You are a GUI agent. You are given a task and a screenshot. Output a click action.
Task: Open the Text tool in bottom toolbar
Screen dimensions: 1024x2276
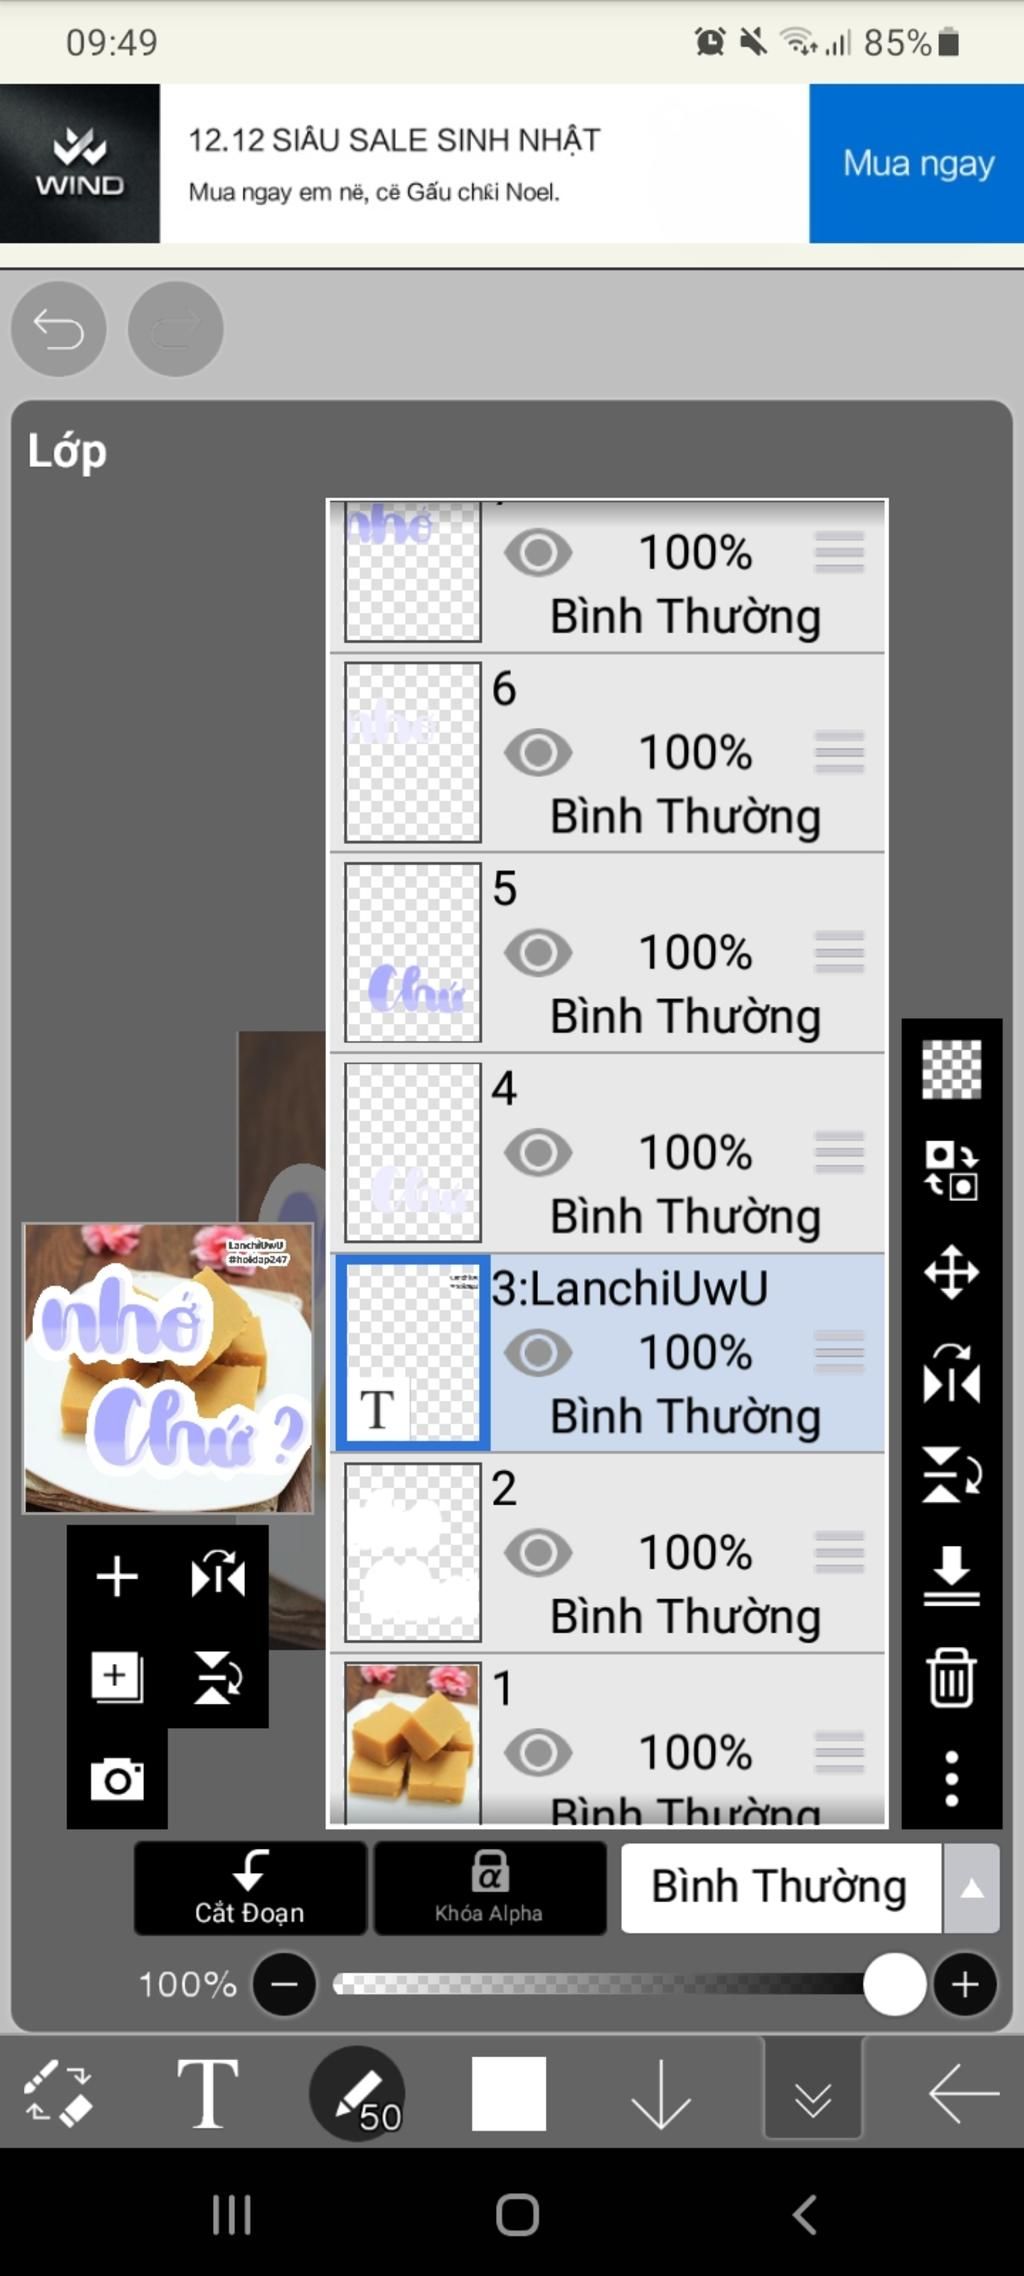pos(207,2092)
